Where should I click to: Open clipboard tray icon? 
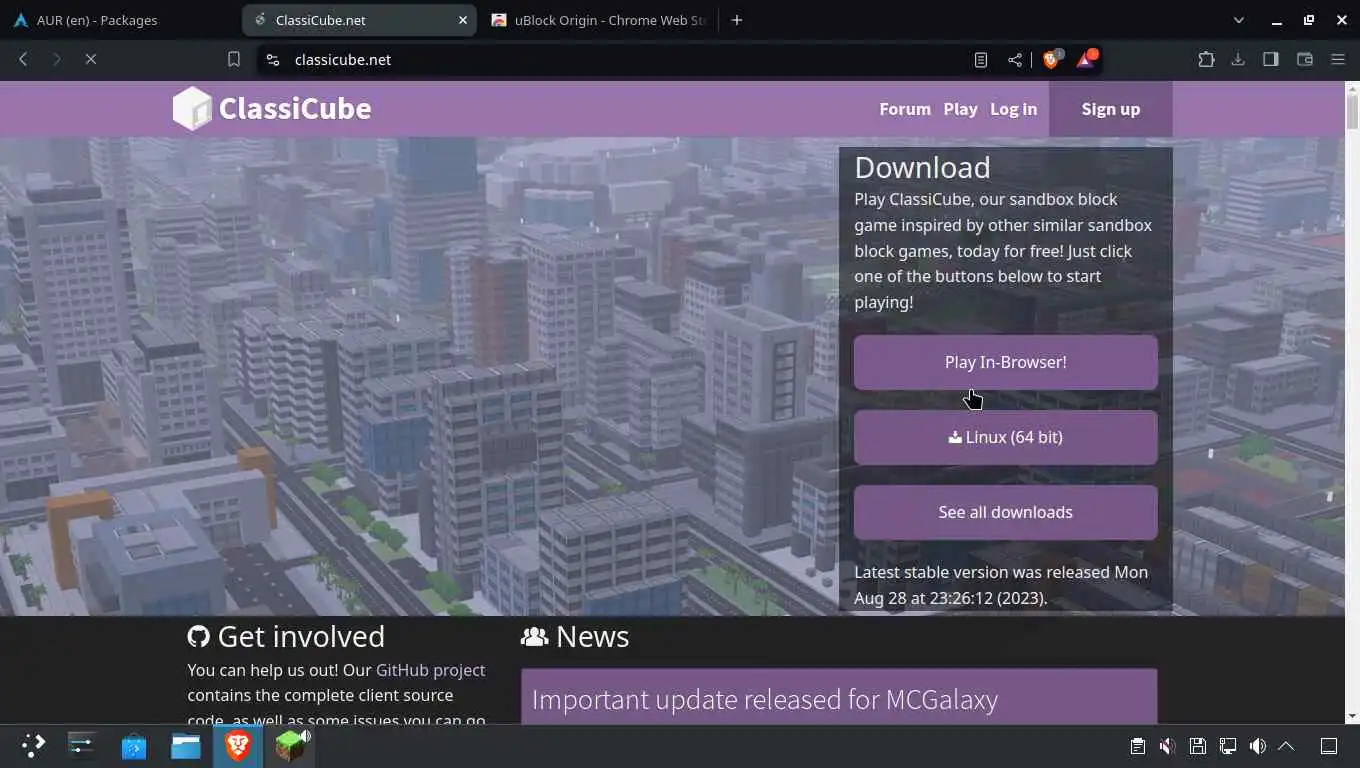(x=1137, y=746)
